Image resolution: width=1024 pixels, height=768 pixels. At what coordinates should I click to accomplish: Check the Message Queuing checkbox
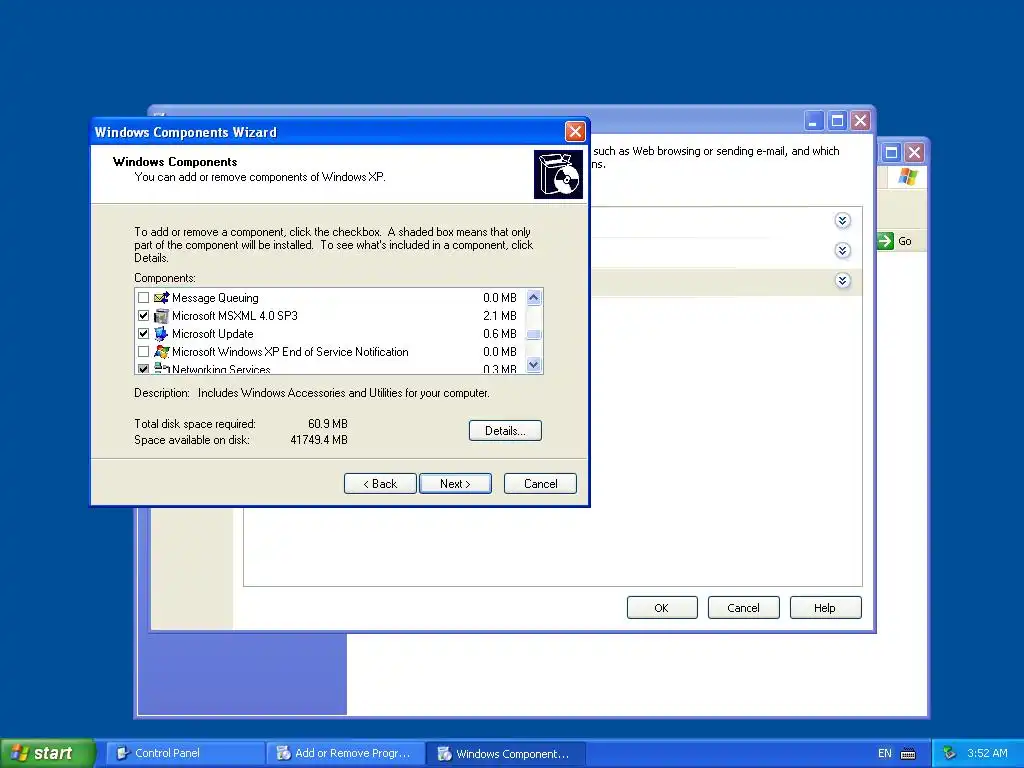coord(144,298)
